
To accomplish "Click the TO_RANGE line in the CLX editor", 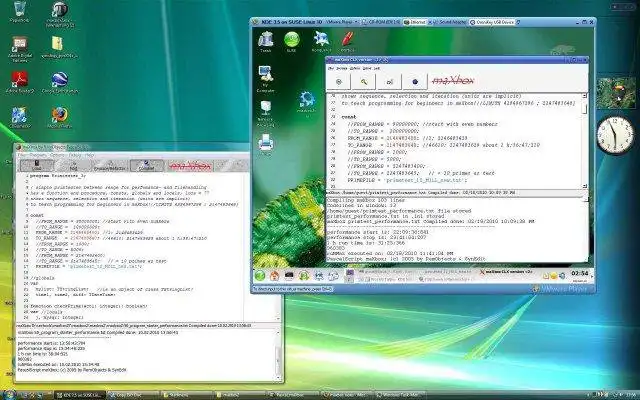I will (x=443, y=145).
